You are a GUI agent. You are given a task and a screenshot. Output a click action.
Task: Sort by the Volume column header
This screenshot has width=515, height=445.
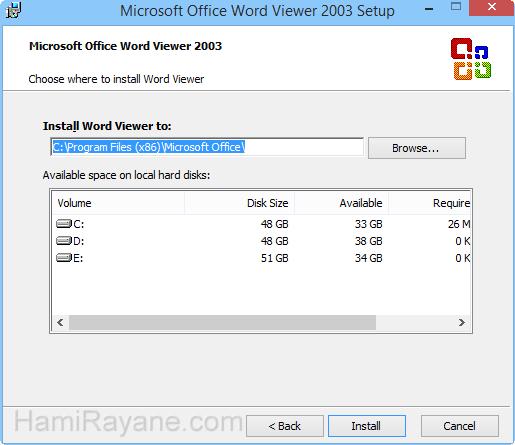click(x=118, y=203)
